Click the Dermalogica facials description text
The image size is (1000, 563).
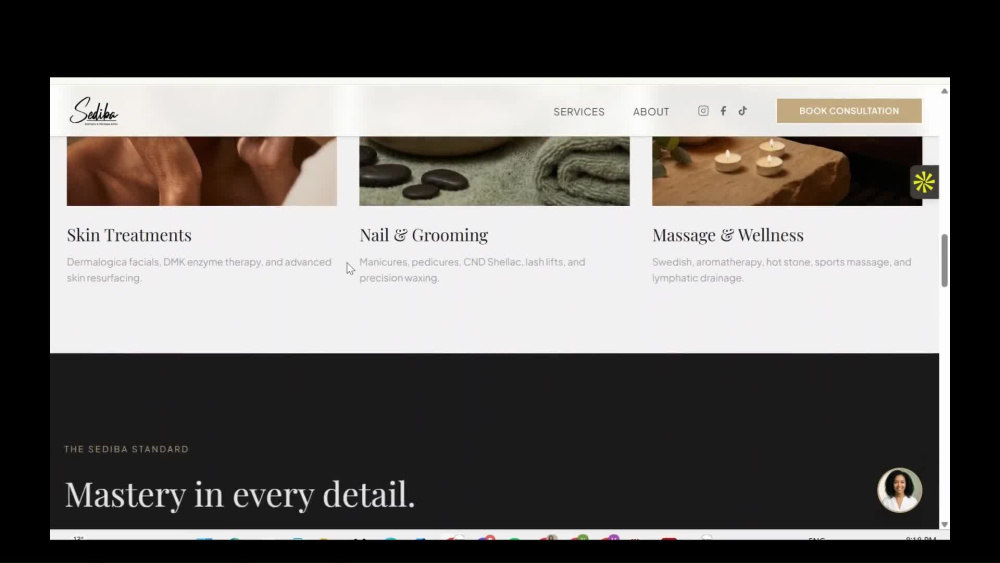tap(199, 270)
